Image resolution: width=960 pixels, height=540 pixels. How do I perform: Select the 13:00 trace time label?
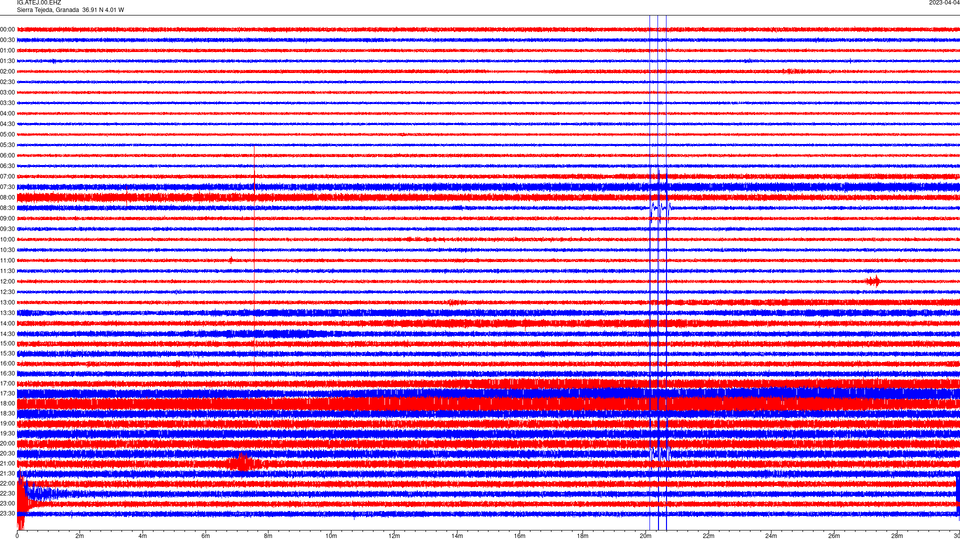coord(7,302)
